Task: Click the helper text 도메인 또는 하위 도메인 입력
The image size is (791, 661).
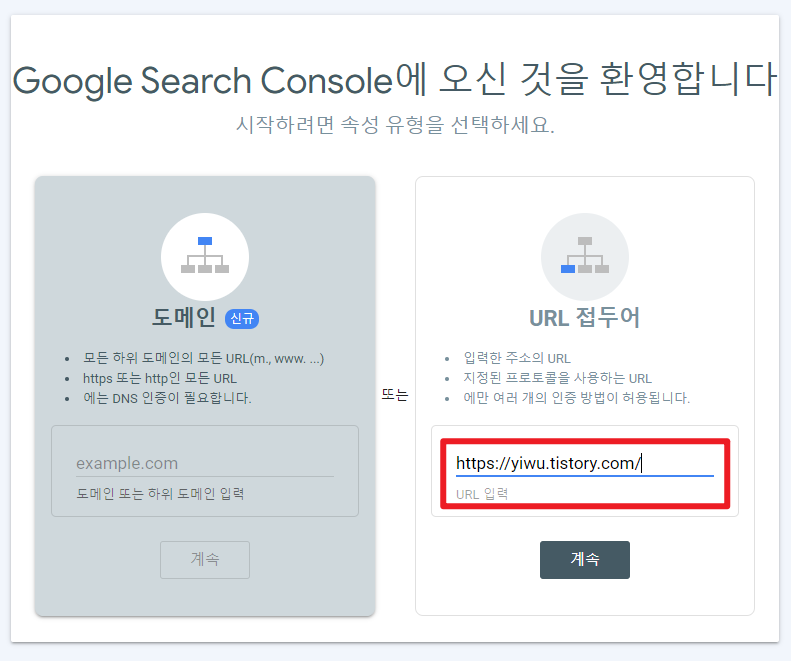Action: 160,493
